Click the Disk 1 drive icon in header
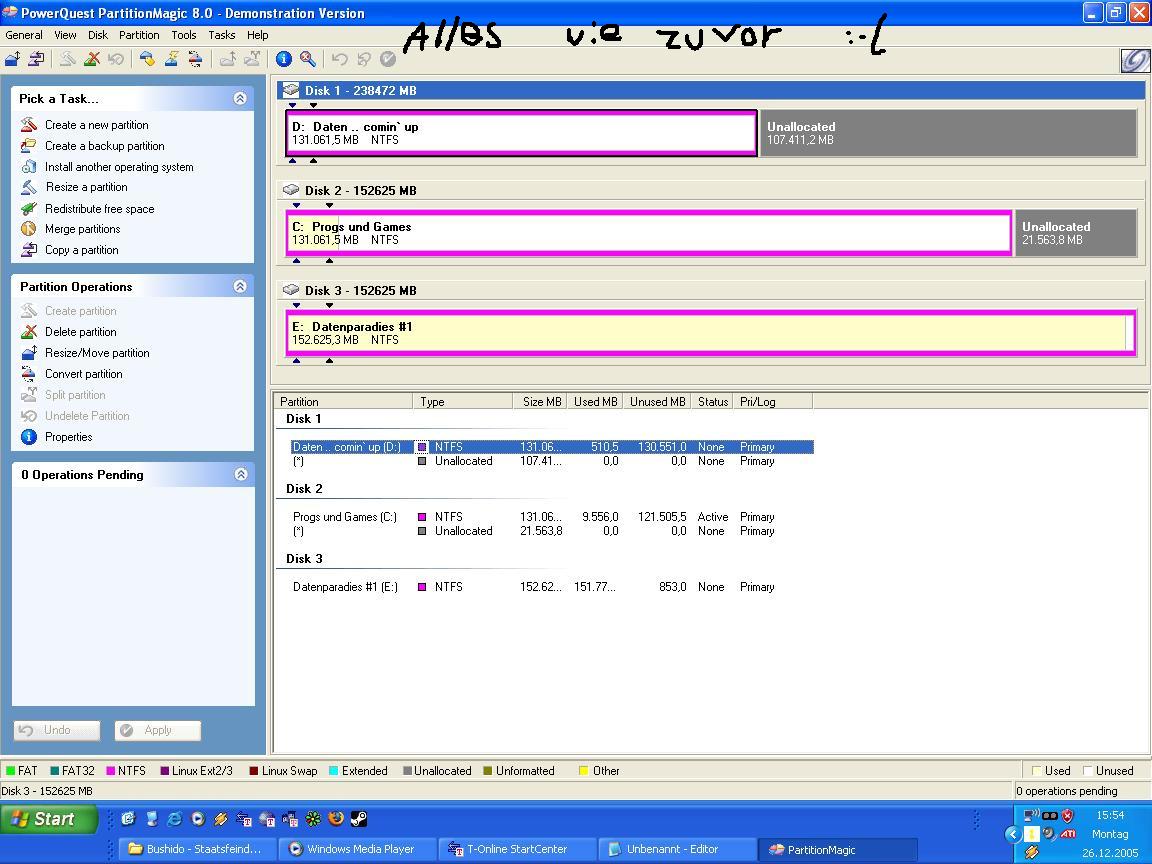The width and height of the screenshot is (1152, 864). [x=291, y=90]
